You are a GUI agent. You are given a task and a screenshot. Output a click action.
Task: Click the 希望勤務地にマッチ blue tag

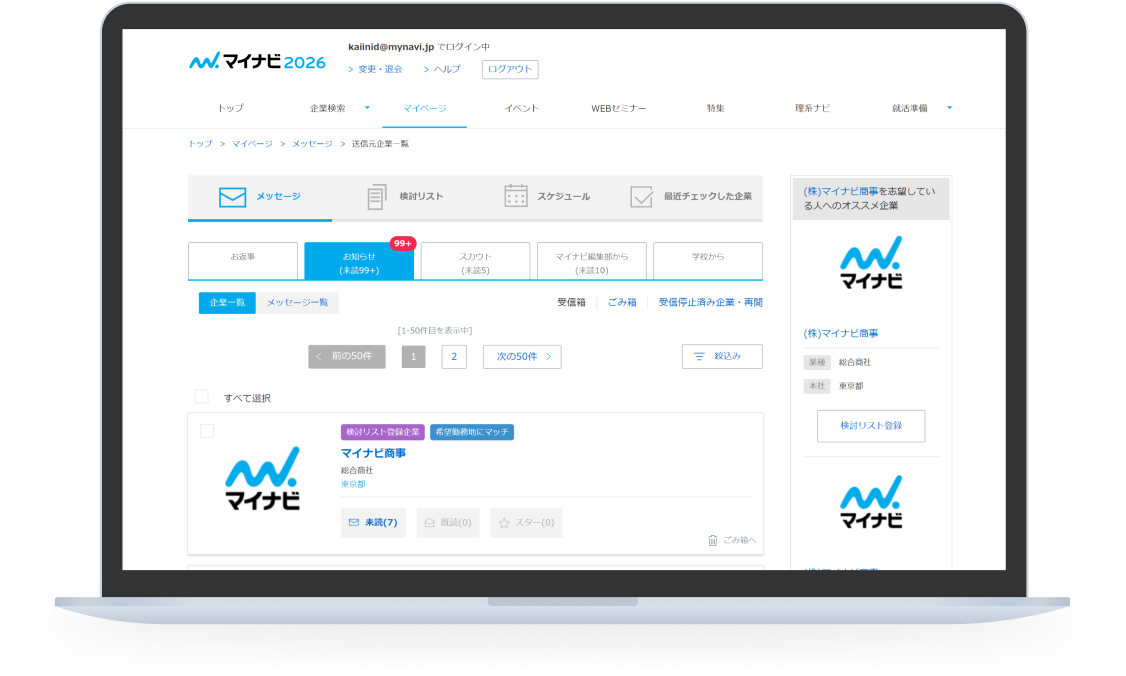[x=472, y=432]
